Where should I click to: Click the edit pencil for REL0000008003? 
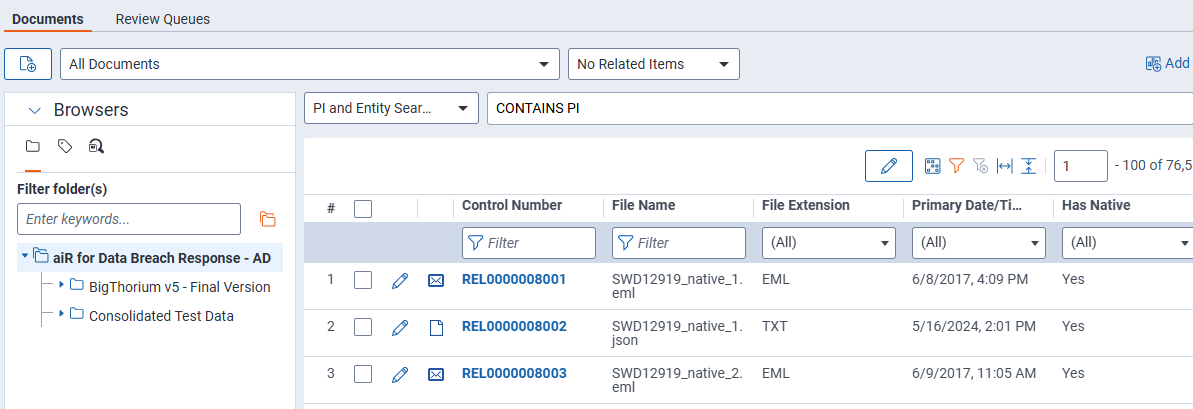pos(399,374)
